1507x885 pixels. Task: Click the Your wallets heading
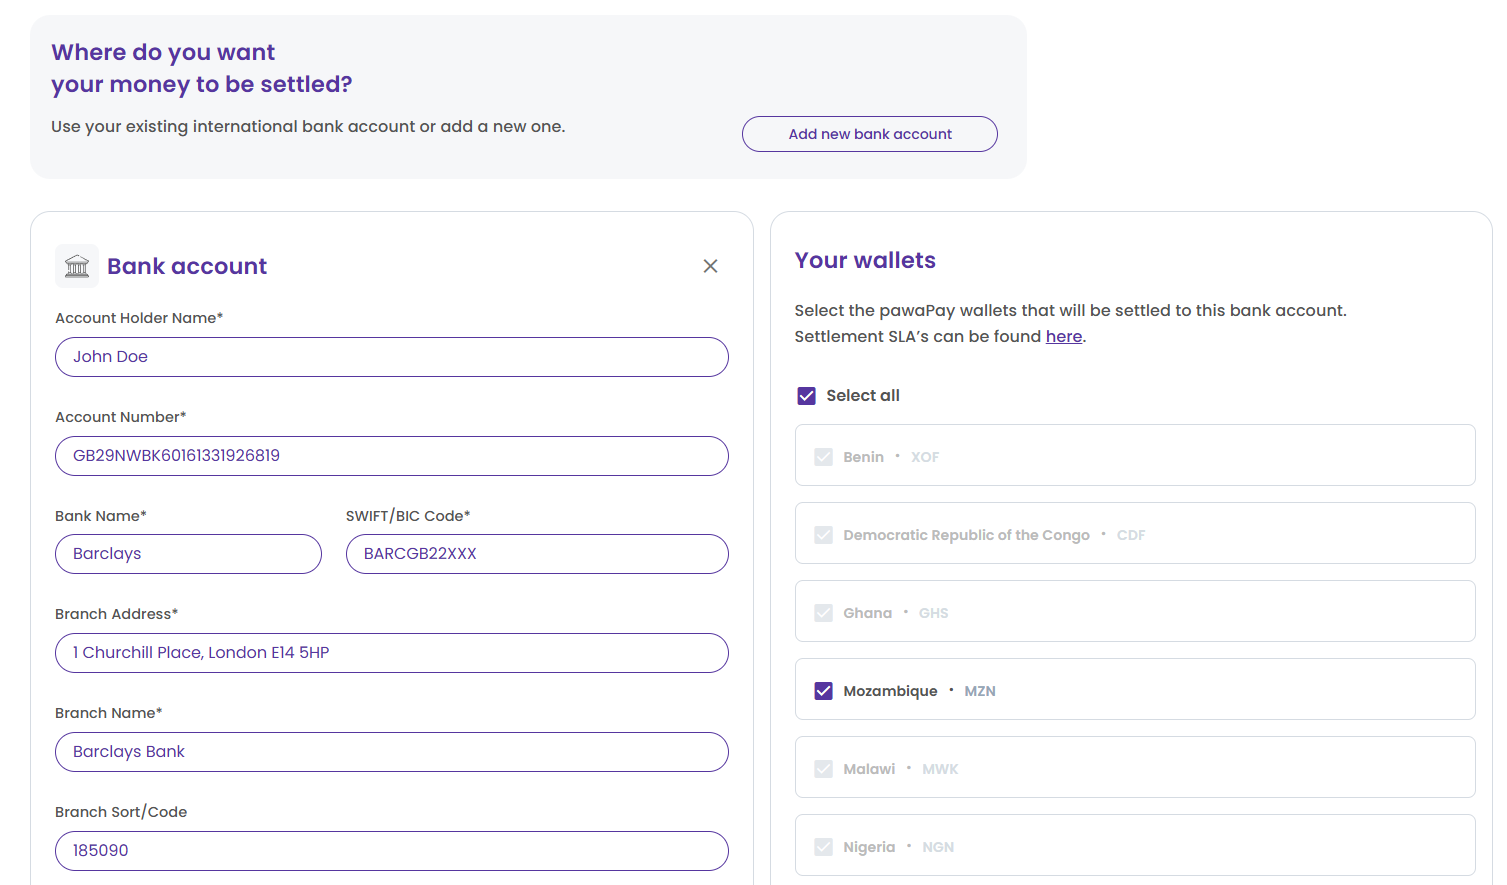tap(865, 261)
